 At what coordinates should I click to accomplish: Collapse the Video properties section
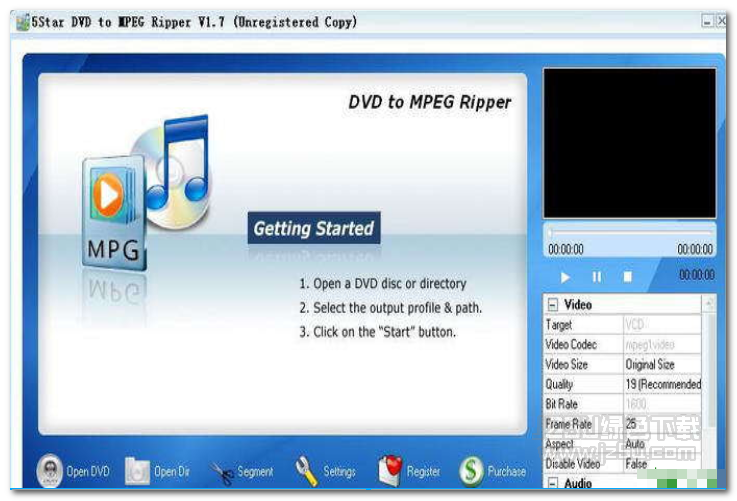552,305
